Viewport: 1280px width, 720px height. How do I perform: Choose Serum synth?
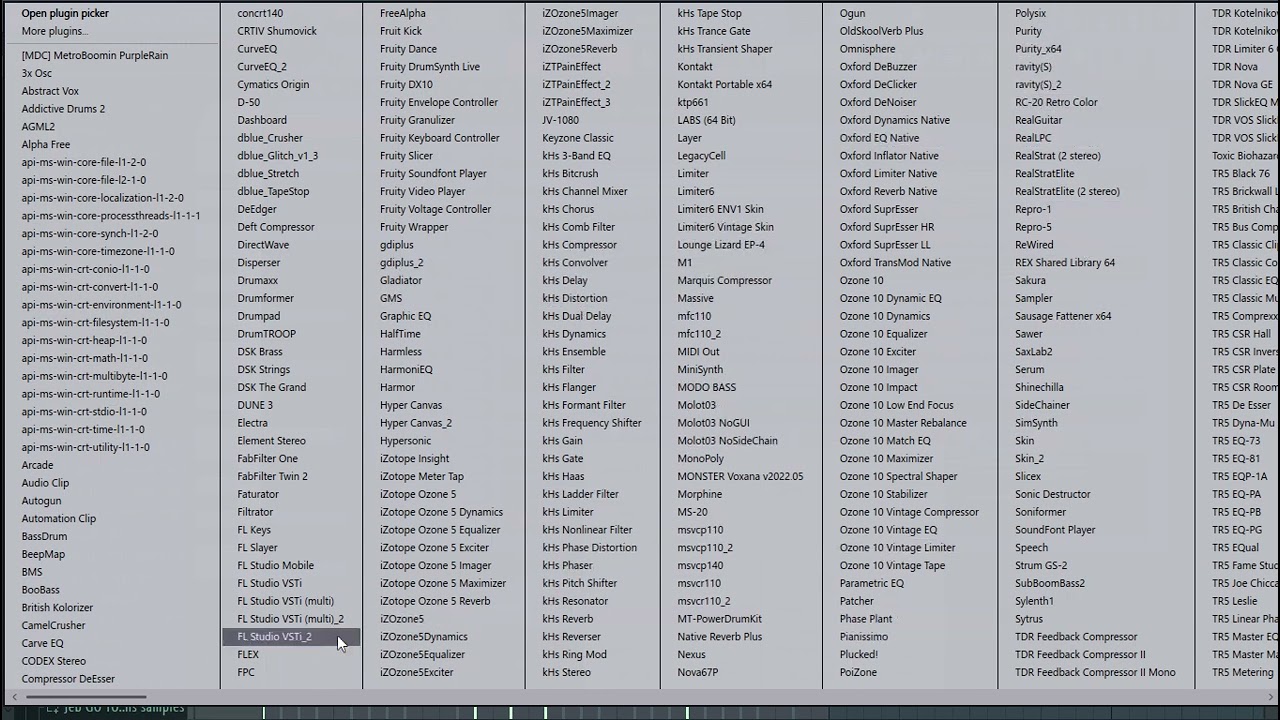coord(1030,370)
